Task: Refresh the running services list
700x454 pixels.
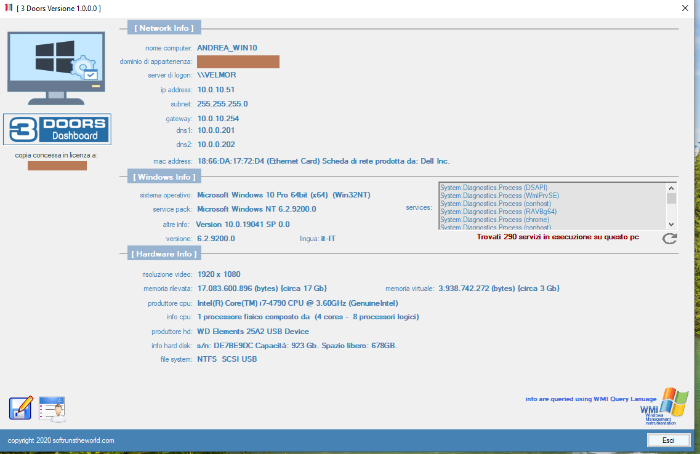Action: click(x=669, y=238)
